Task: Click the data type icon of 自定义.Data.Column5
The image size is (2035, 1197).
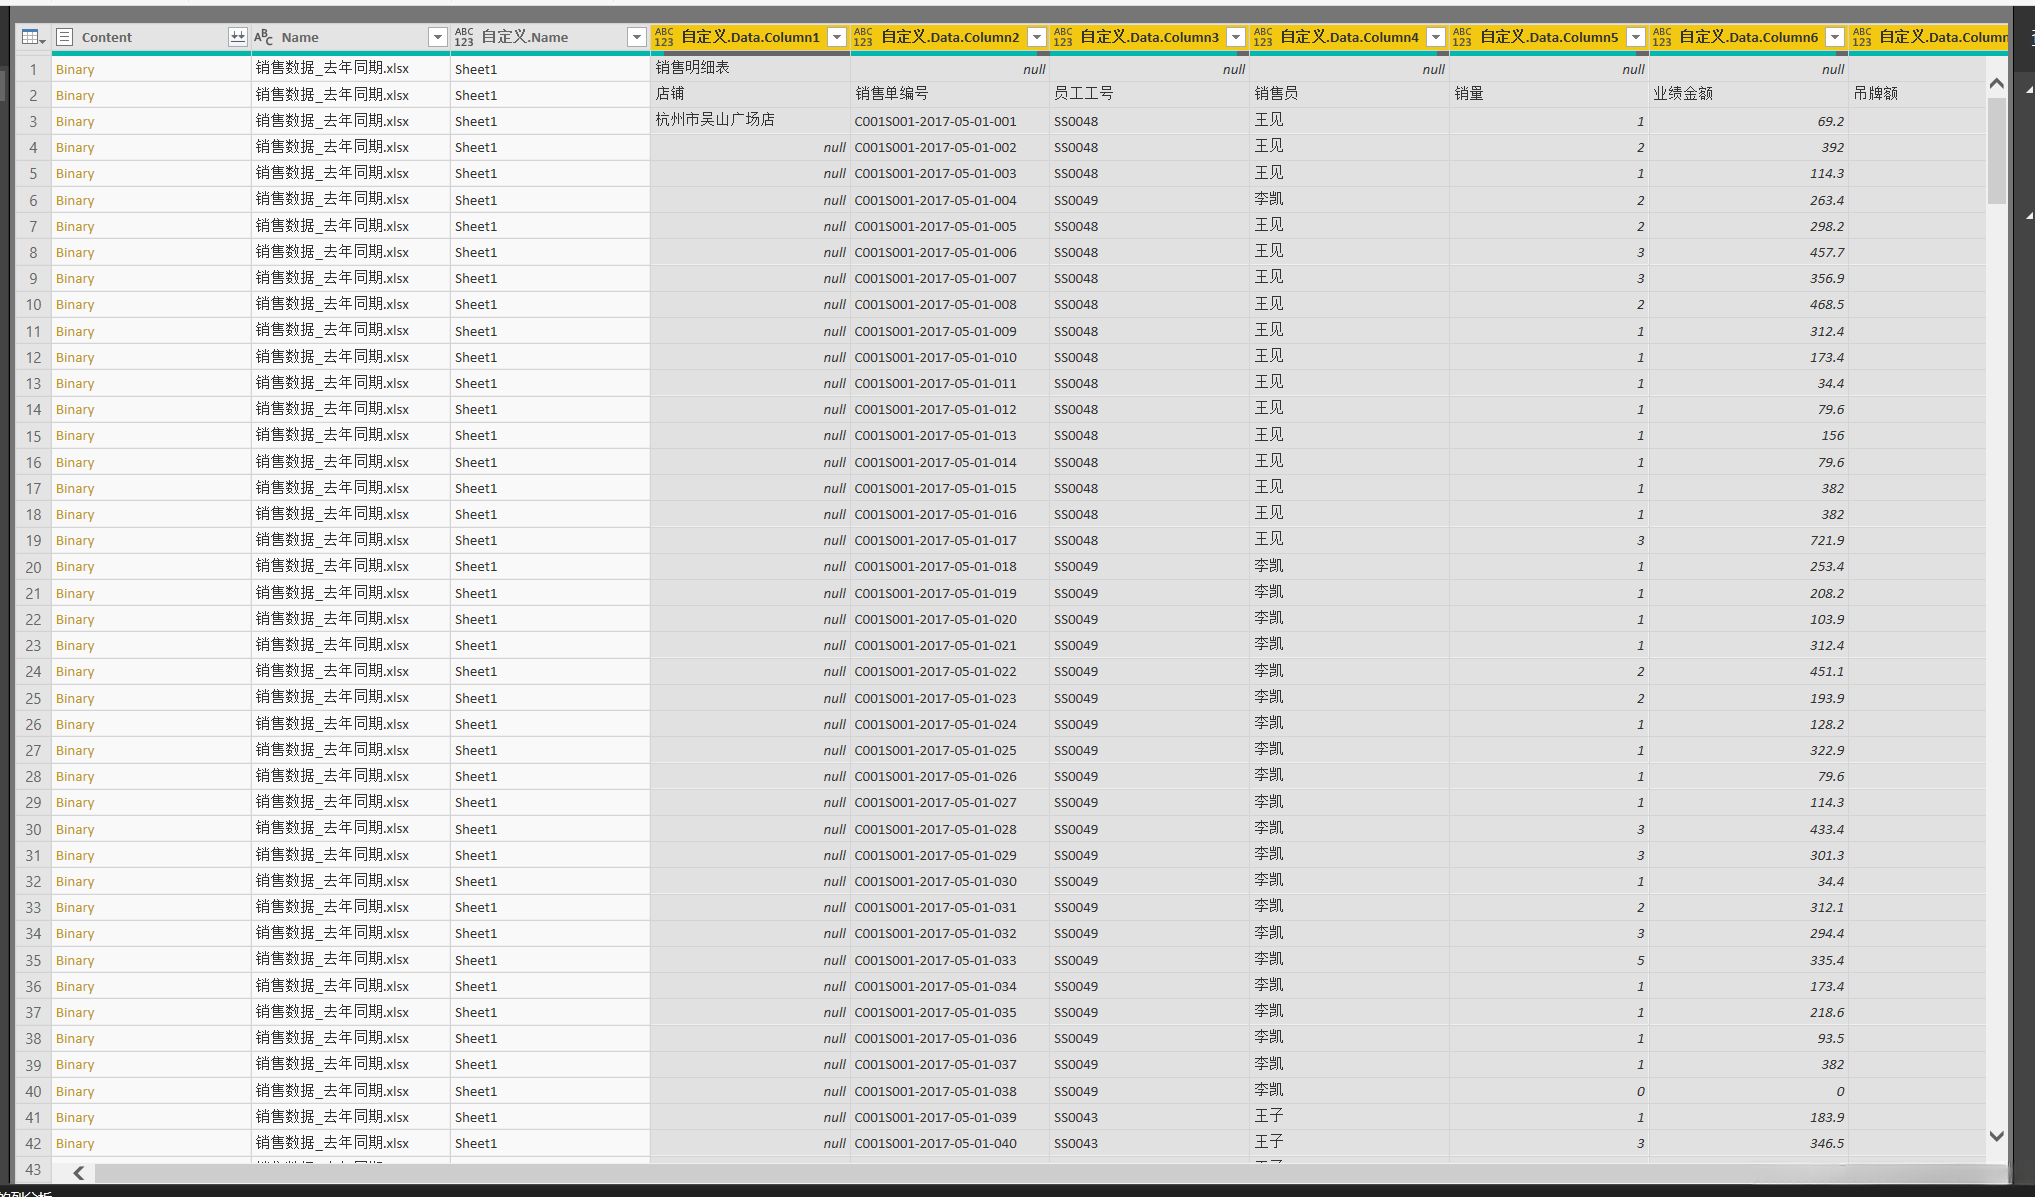Action: [x=1462, y=37]
